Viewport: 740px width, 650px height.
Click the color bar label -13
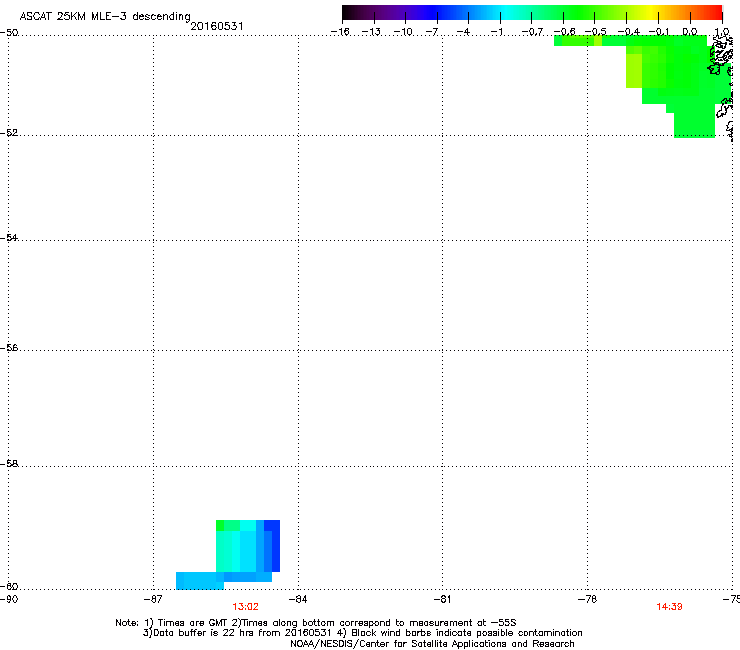(x=371, y=32)
